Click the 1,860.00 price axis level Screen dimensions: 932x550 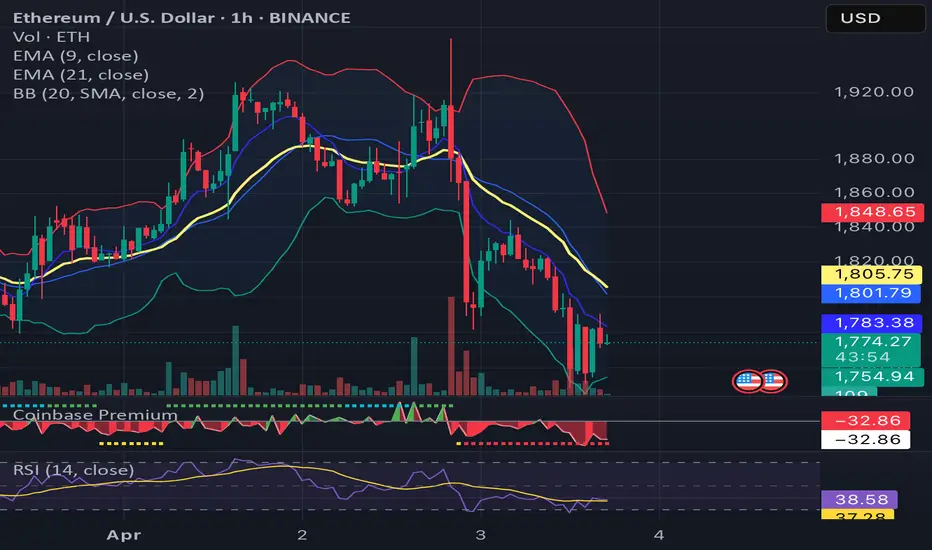tap(874, 192)
